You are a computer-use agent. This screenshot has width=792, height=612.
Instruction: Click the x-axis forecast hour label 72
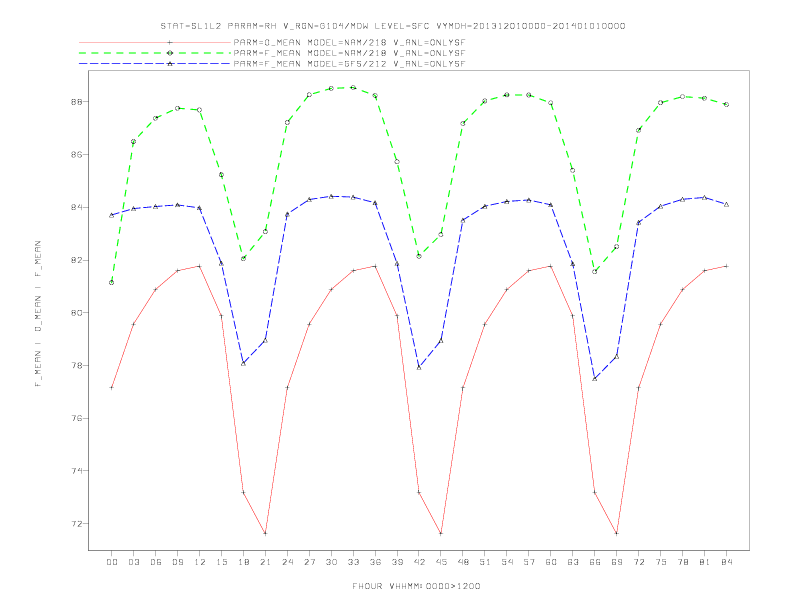point(639,562)
